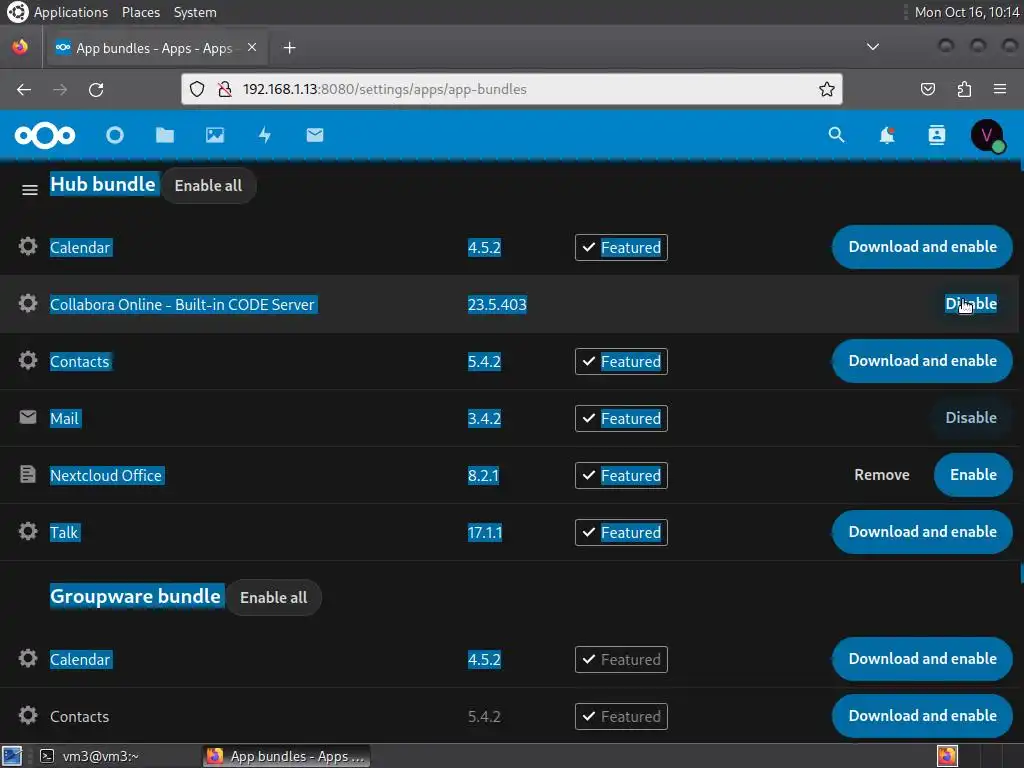Bookmark this page with star icon
1024x768 pixels.
click(x=827, y=89)
